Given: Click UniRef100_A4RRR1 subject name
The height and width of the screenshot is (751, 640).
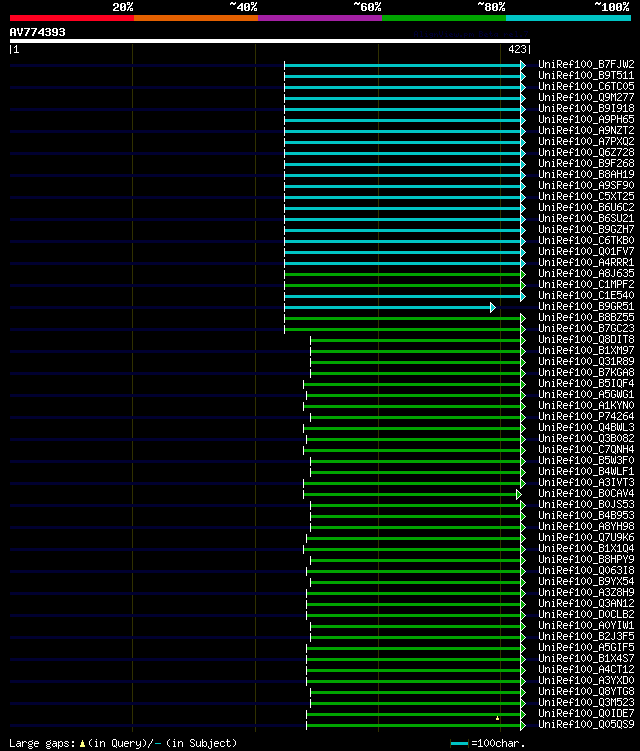Looking at the screenshot, I should [586, 262].
